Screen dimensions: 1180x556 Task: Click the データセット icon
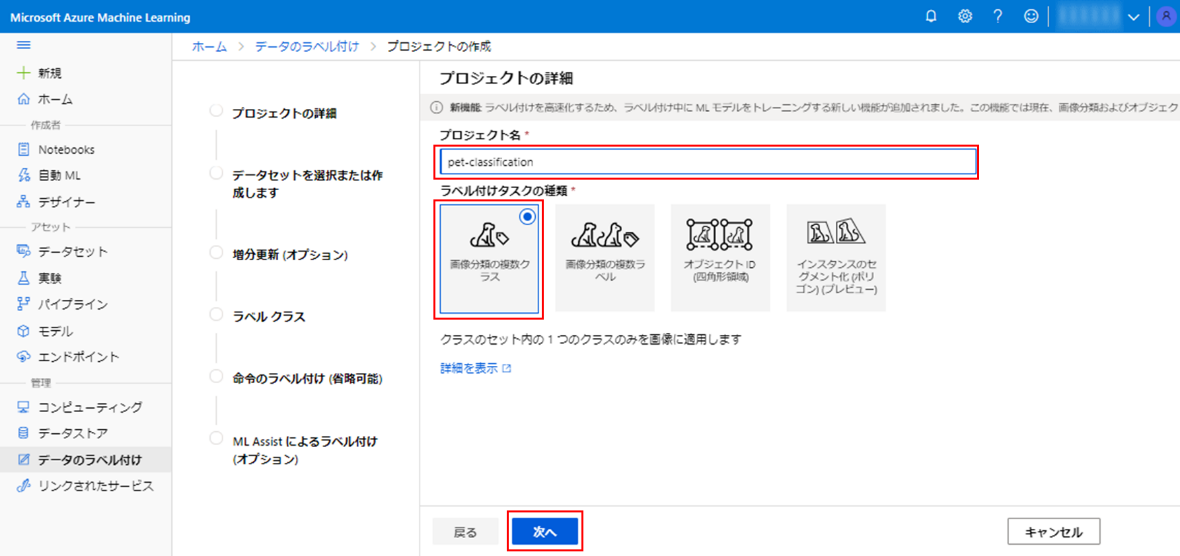tap(23, 251)
